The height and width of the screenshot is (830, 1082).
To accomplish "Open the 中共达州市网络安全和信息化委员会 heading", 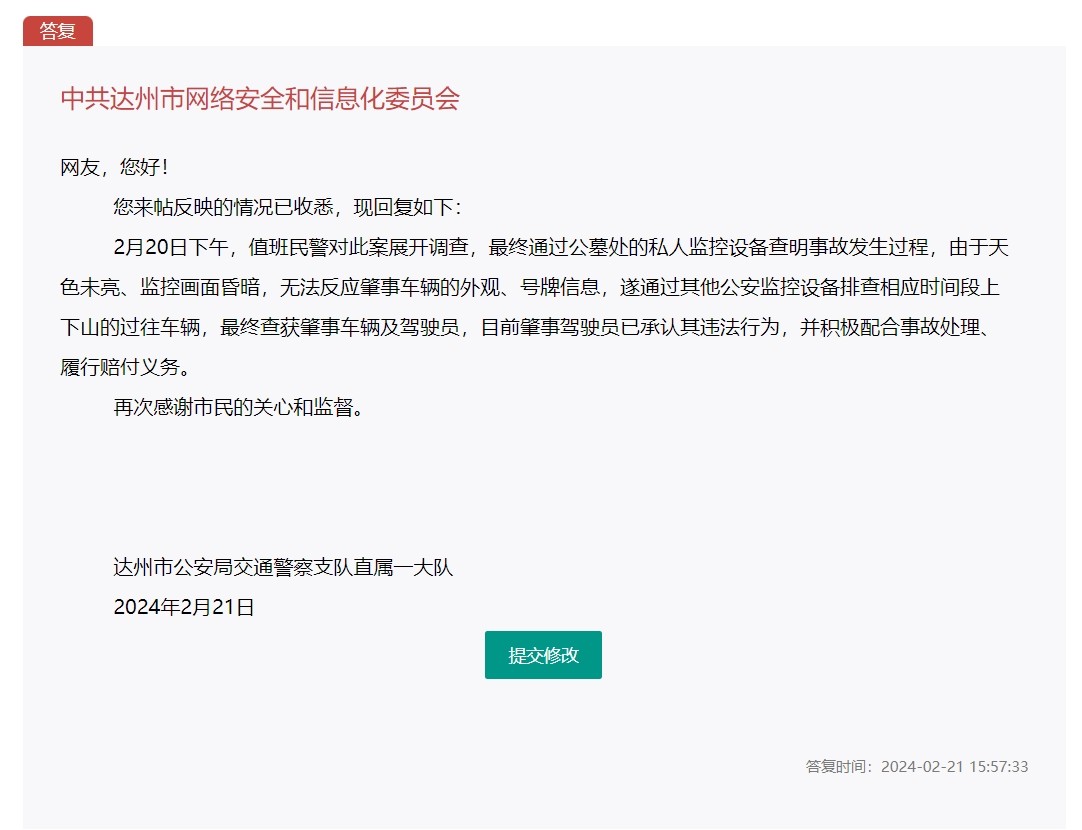I will (260, 98).
